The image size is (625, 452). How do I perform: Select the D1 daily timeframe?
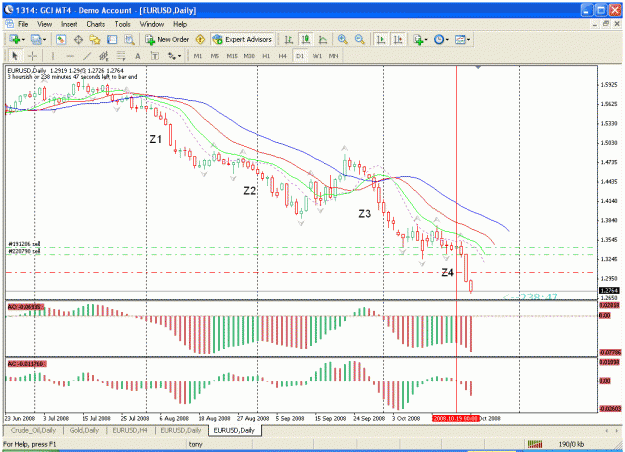(300, 56)
